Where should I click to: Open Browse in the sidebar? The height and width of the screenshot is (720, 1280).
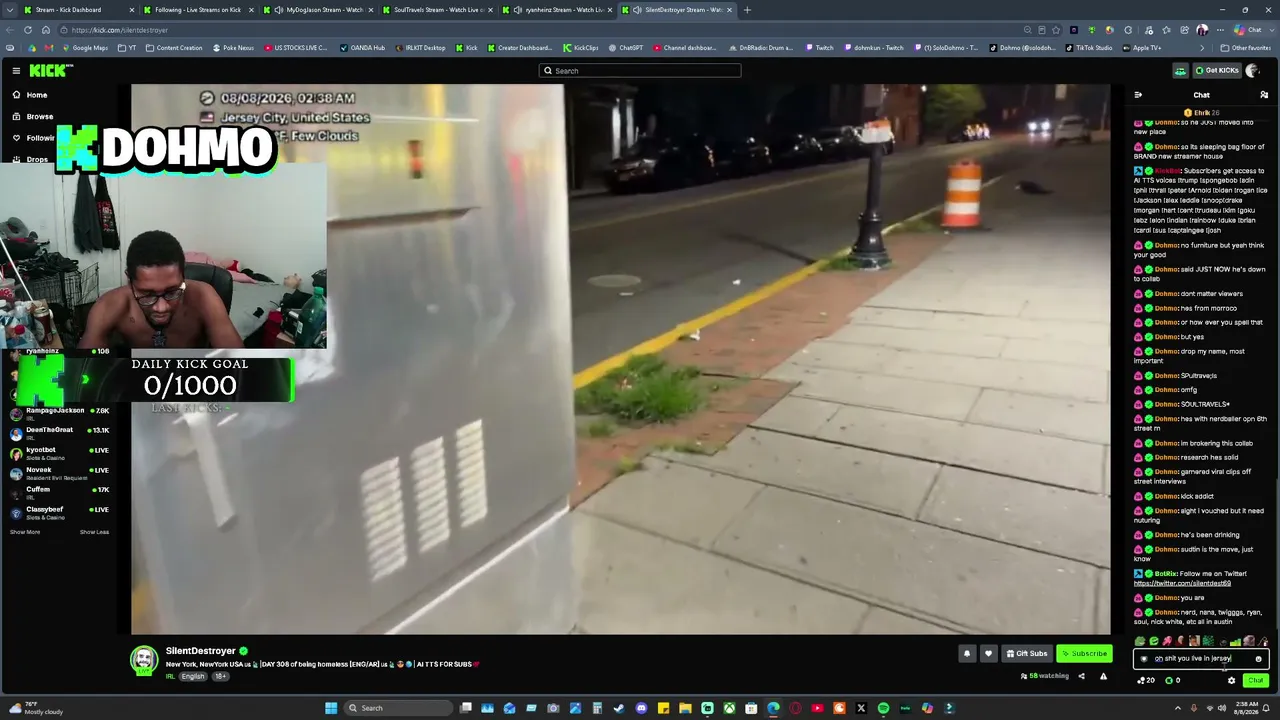[33, 117]
